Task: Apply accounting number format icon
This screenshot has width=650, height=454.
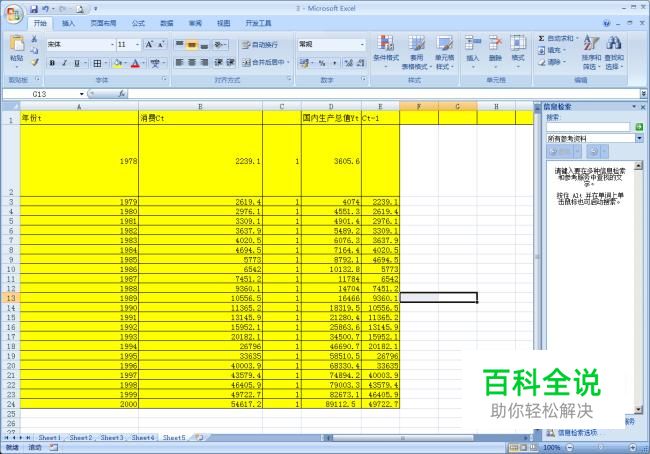Action: 305,63
